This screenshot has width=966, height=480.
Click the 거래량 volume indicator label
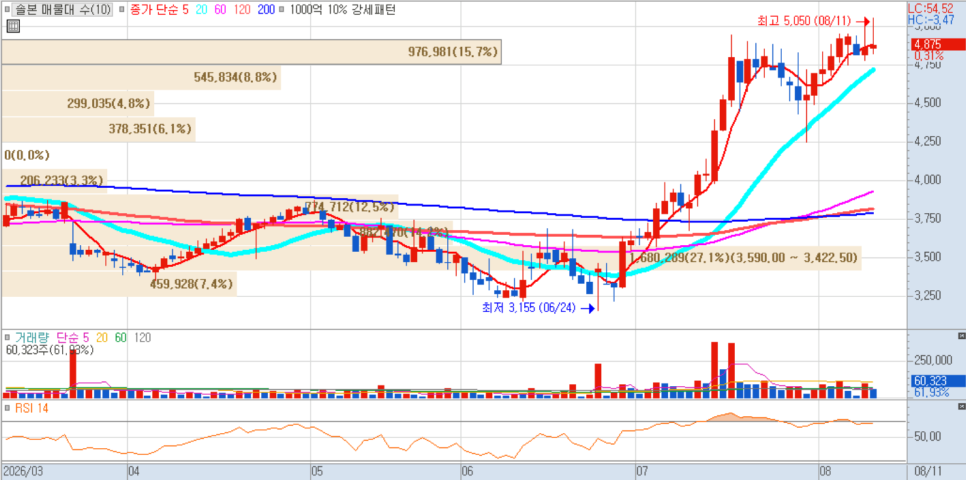pyautogui.click(x=31, y=338)
